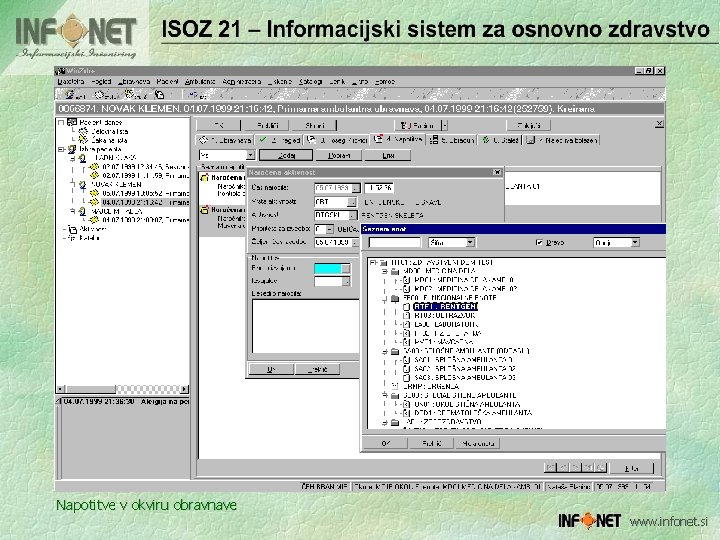This screenshot has height=540, width=720.
Task: Click the fourth toolbar icon with document symbol
Action: point(159,95)
